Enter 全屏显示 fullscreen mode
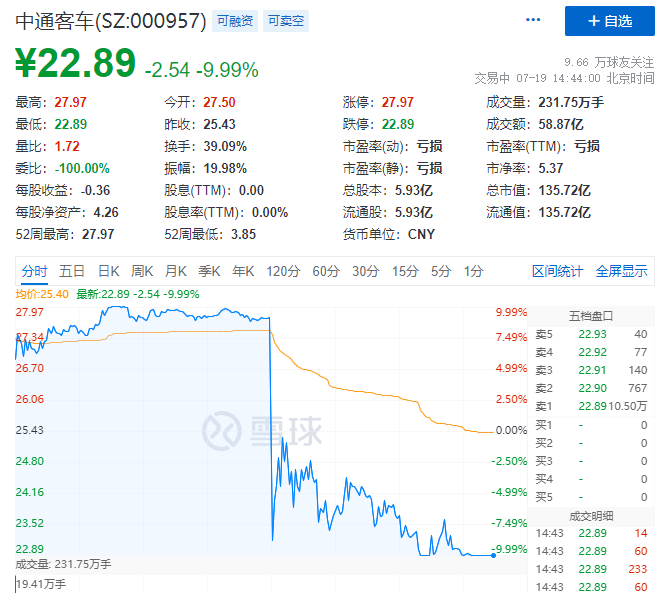The width and height of the screenshot is (668, 593). (621, 271)
